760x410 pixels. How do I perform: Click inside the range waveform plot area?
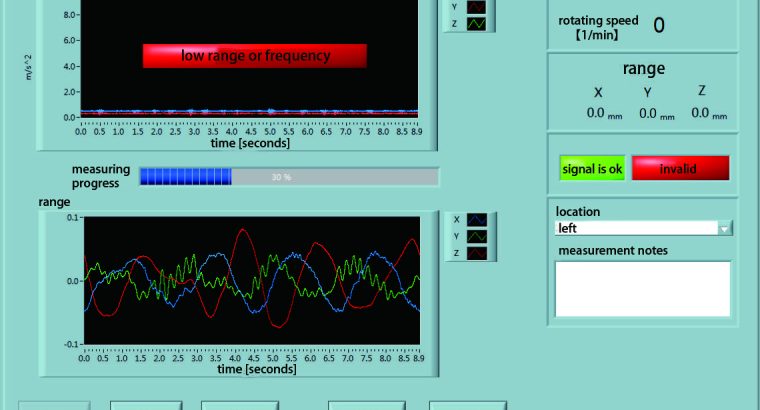tap(252, 281)
